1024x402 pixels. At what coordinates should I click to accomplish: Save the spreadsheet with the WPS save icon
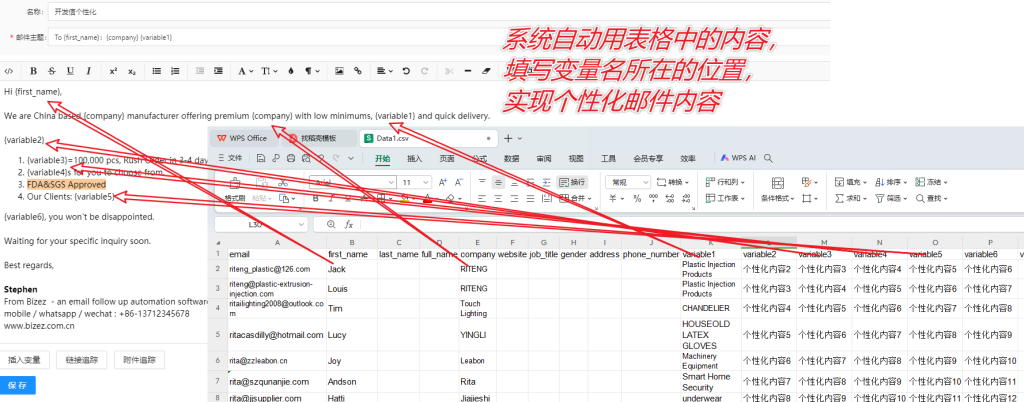coord(261,158)
